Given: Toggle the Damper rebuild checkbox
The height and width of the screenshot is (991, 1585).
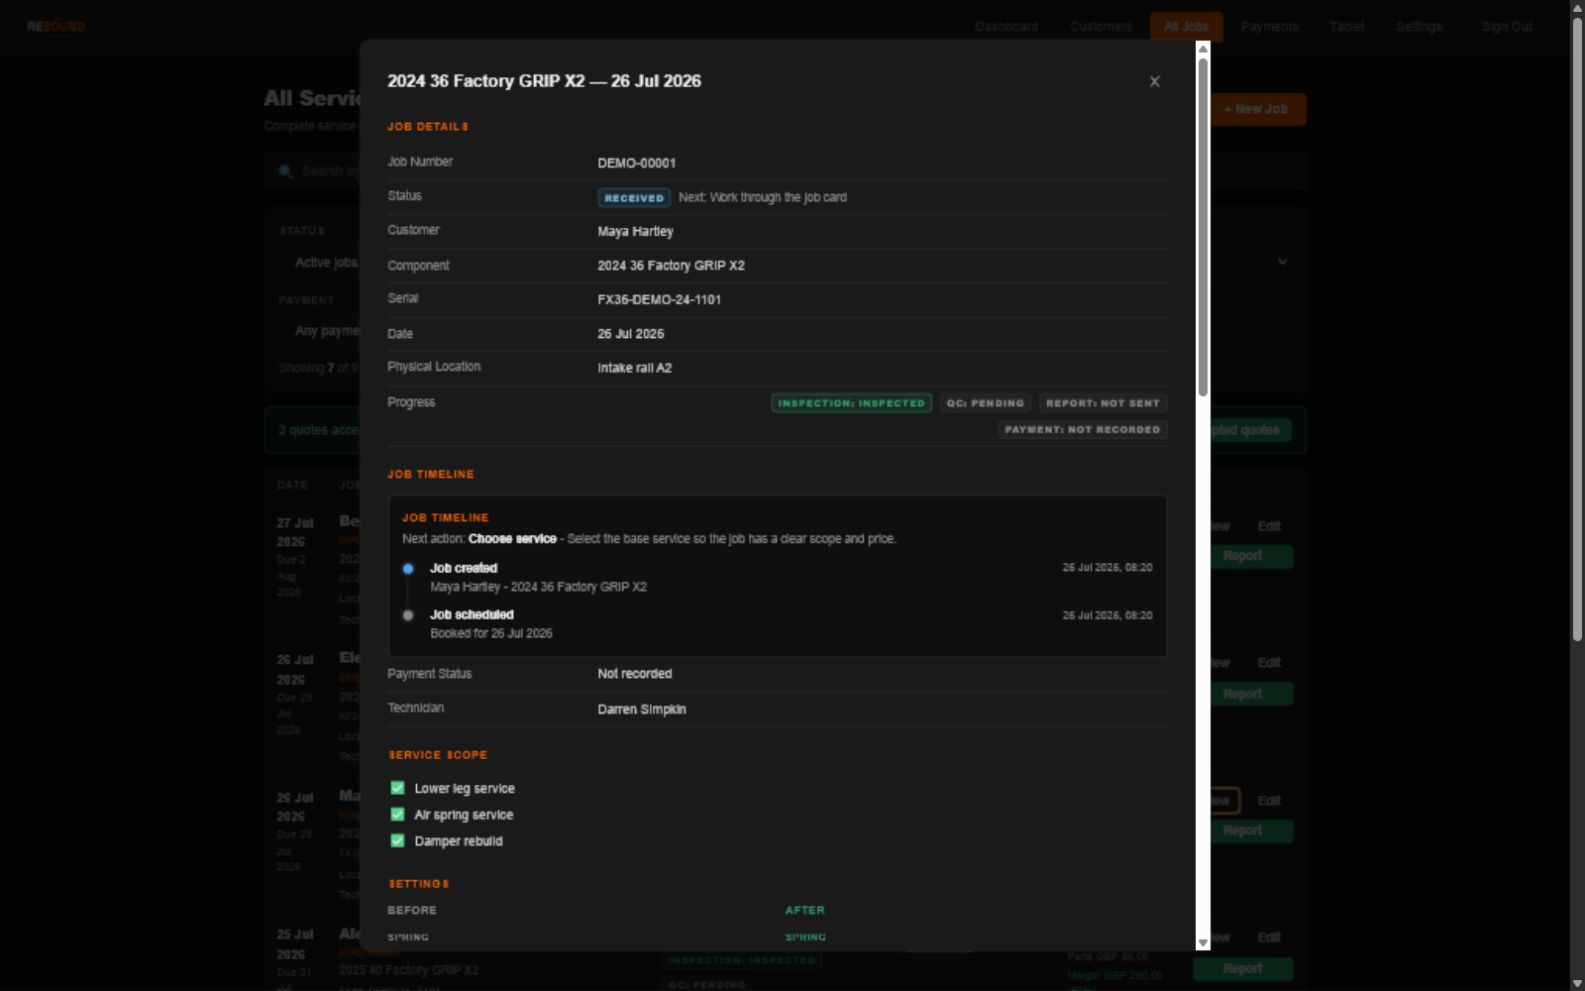Looking at the screenshot, I should pyautogui.click(x=397, y=840).
